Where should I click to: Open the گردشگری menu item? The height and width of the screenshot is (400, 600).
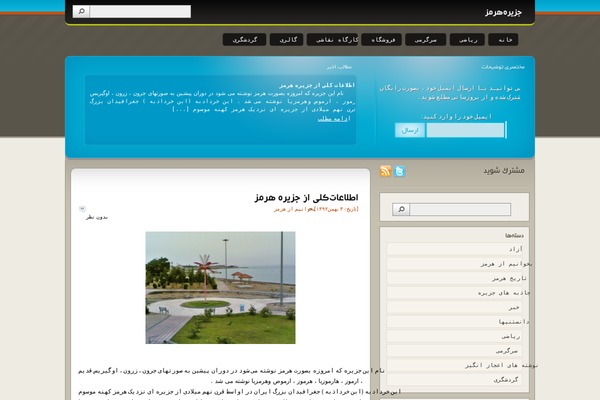pyautogui.click(x=245, y=39)
